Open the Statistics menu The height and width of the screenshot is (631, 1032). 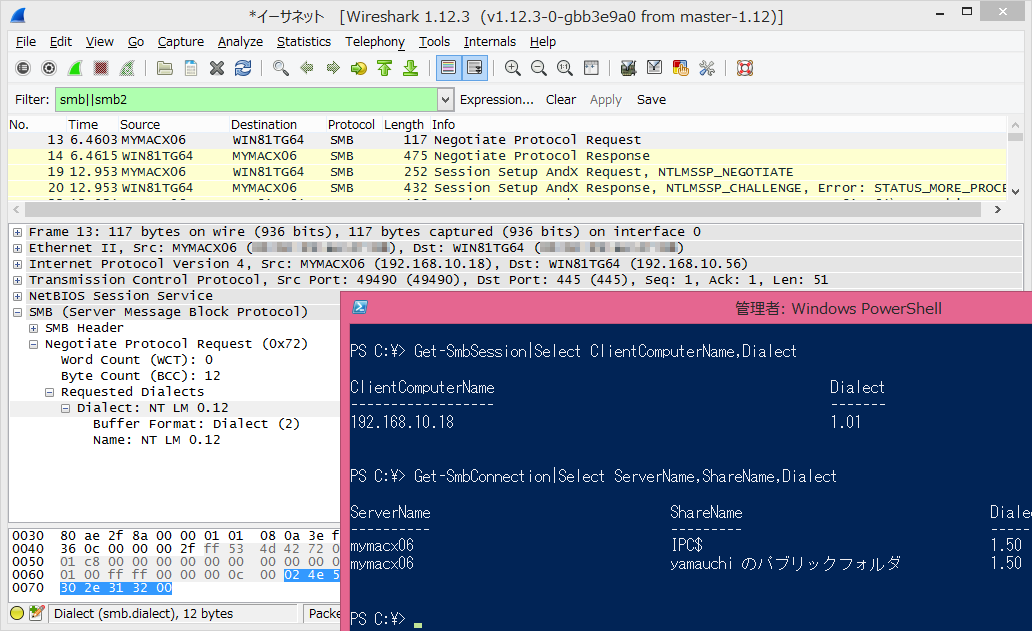(303, 41)
